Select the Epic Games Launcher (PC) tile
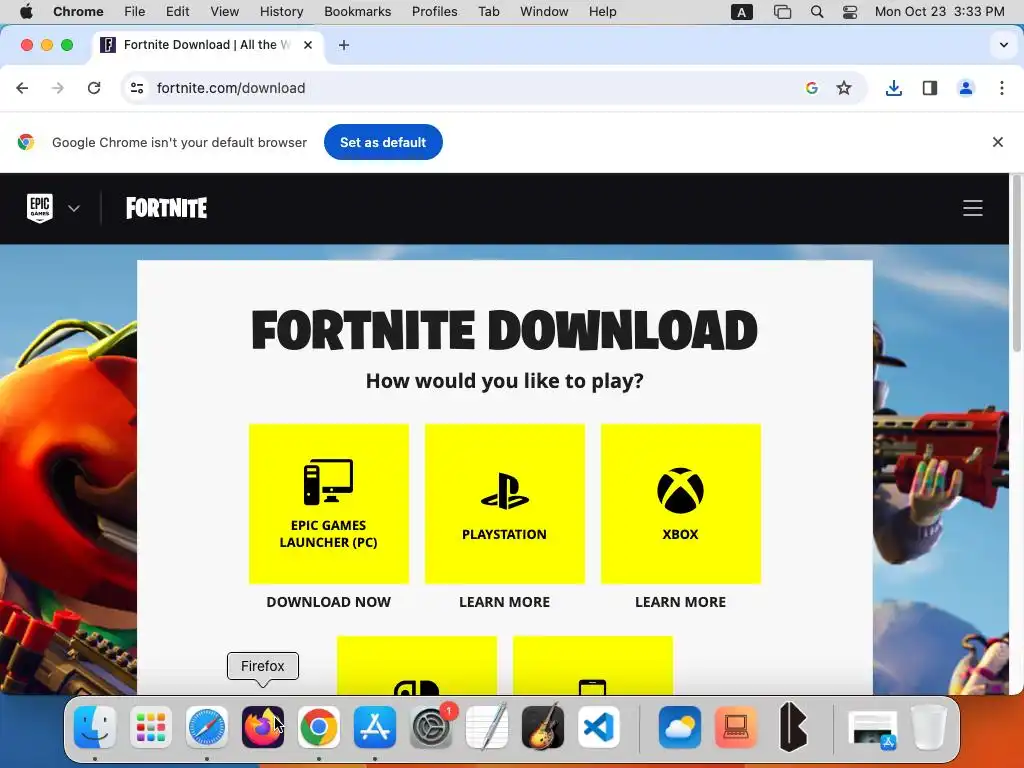The height and width of the screenshot is (768, 1024). coord(328,504)
